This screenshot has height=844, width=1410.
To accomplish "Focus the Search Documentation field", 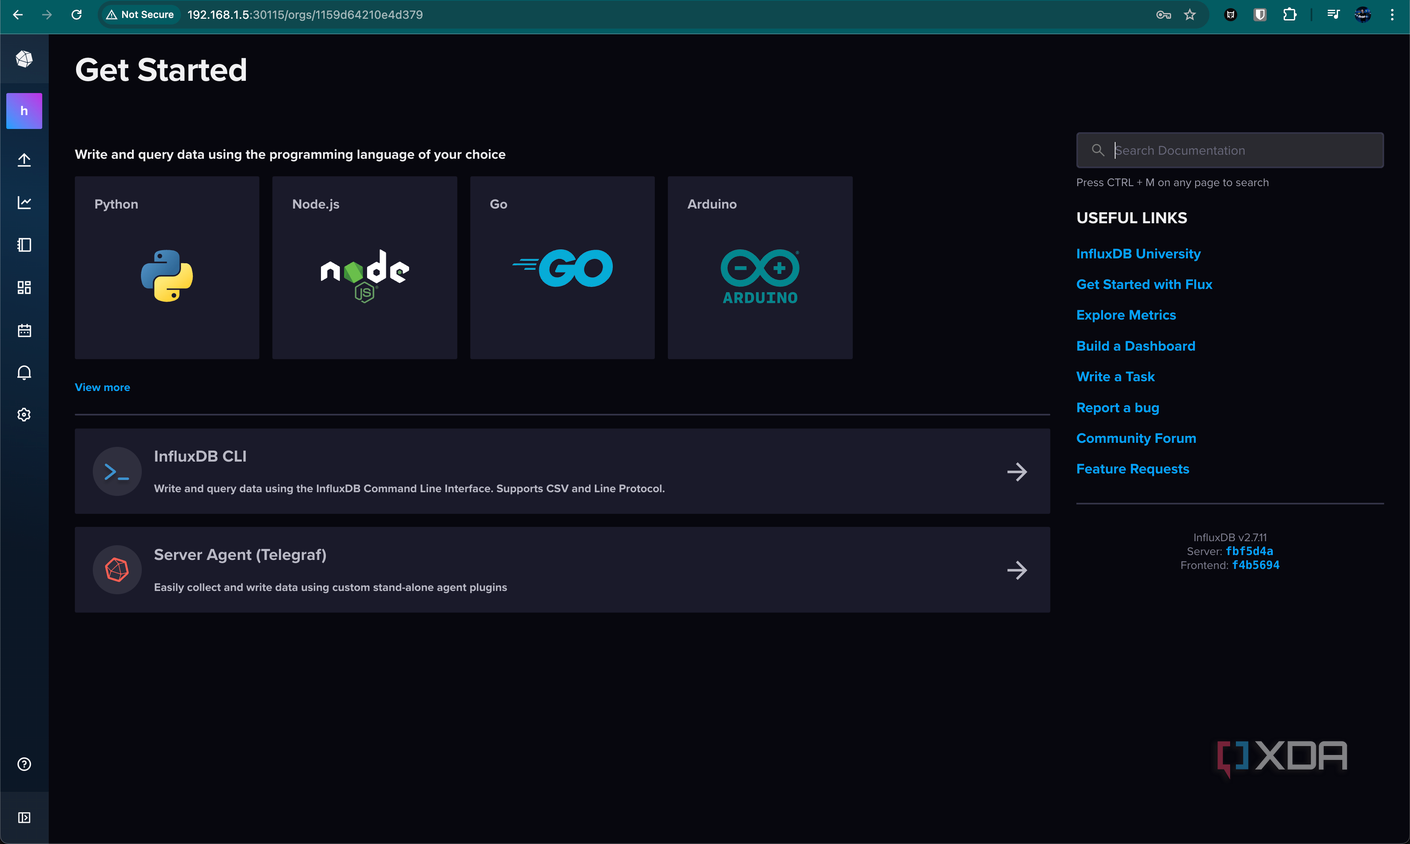I will 1230,150.
